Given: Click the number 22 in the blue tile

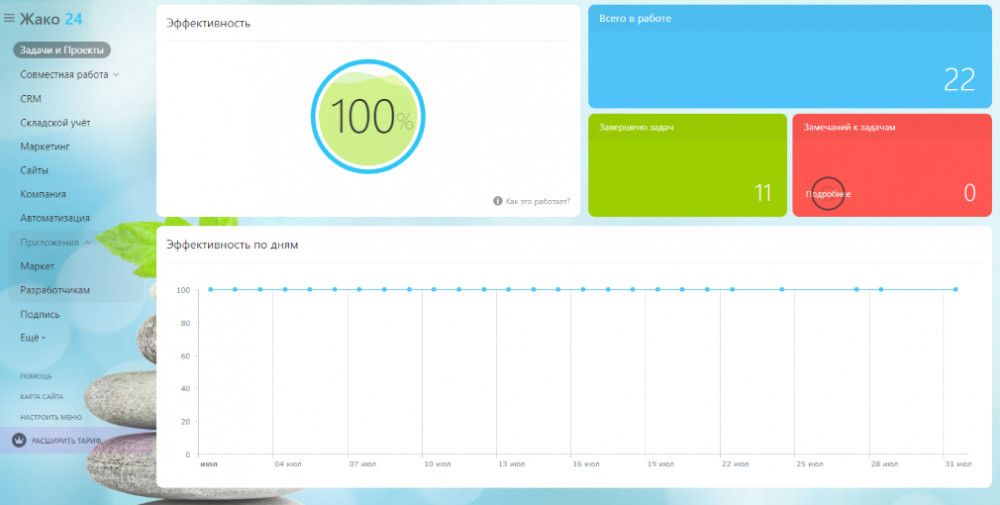Looking at the screenshot, I should [x=959, y=80].
